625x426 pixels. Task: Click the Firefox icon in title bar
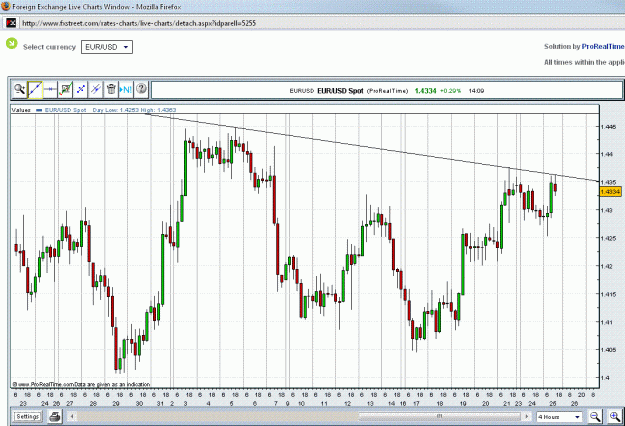(5, 6)
